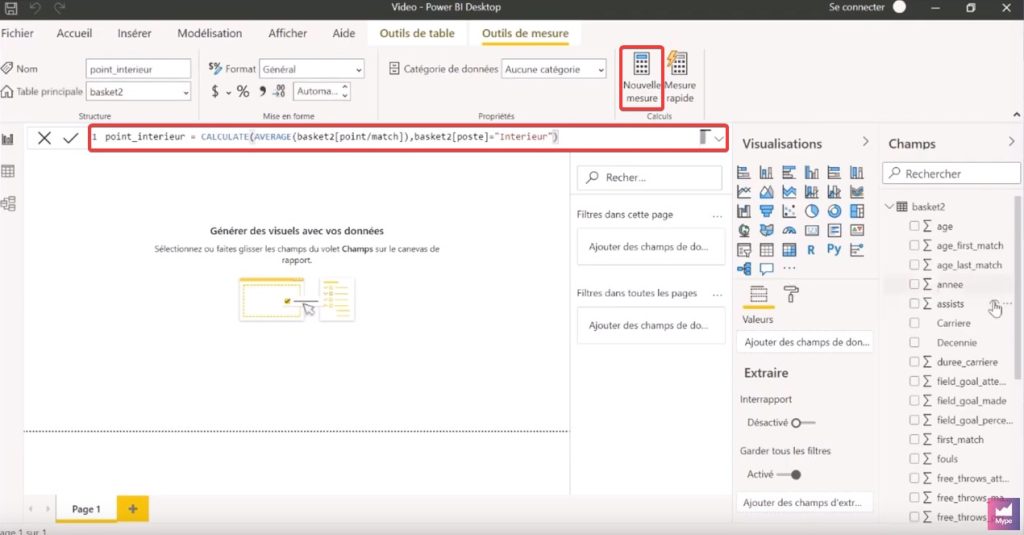This screenshot has width=1024, height=535.
Task: Select the funnel chart visual
Action: pyautogui.click(x=766, y=211)
